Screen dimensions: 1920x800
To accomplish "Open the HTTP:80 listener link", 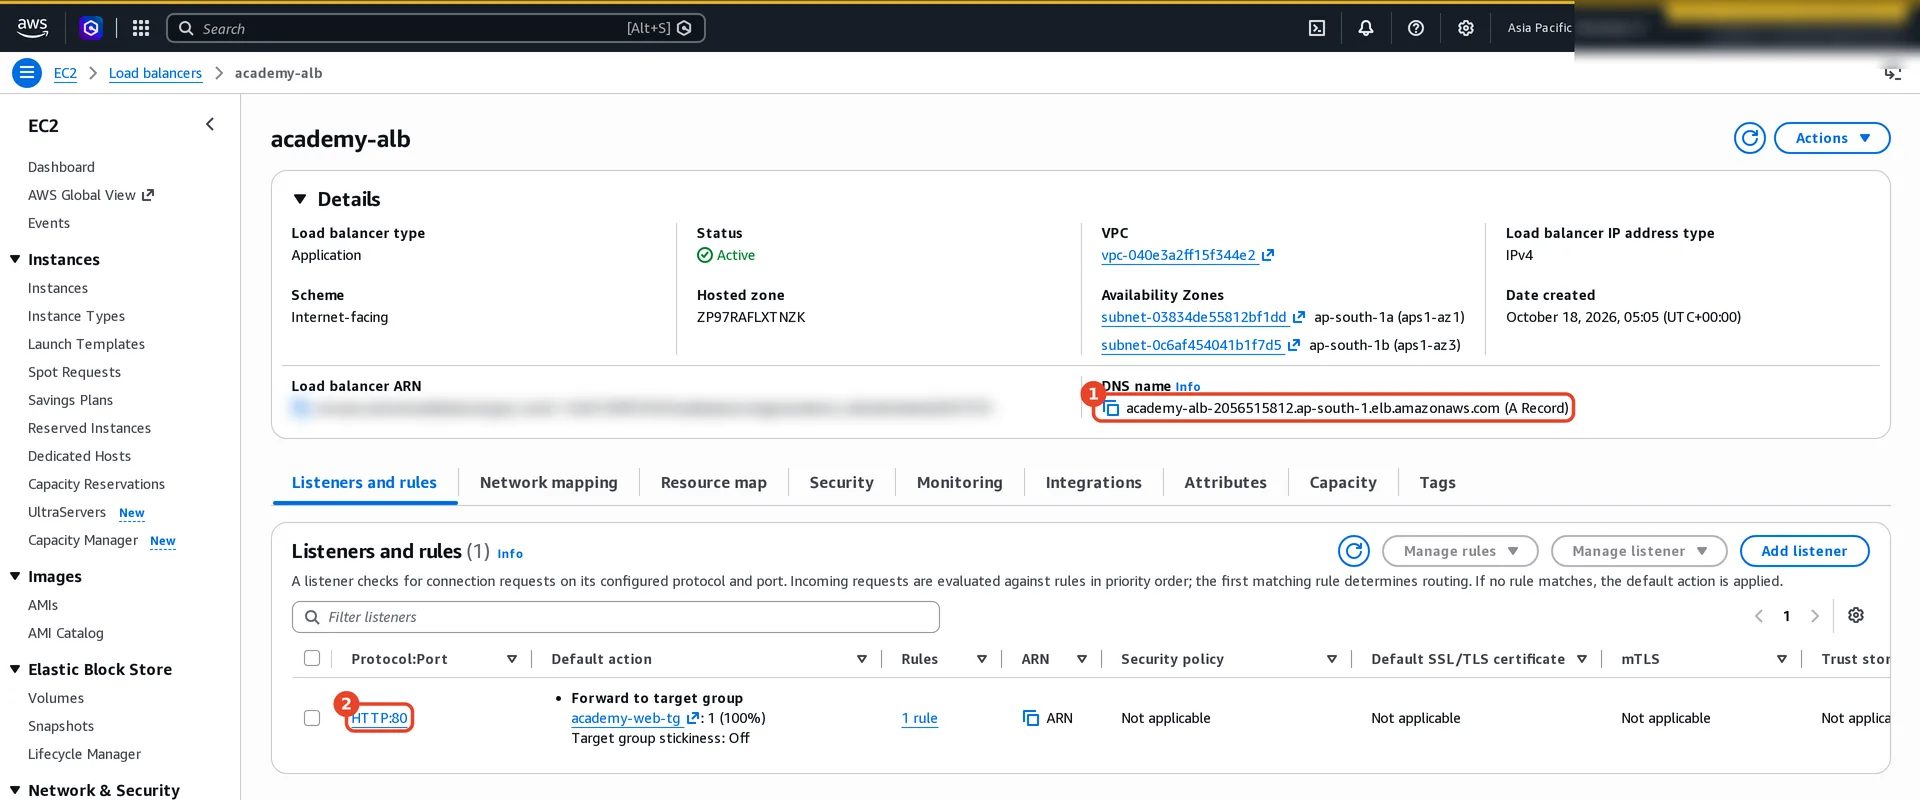I will tap(379, 718).
